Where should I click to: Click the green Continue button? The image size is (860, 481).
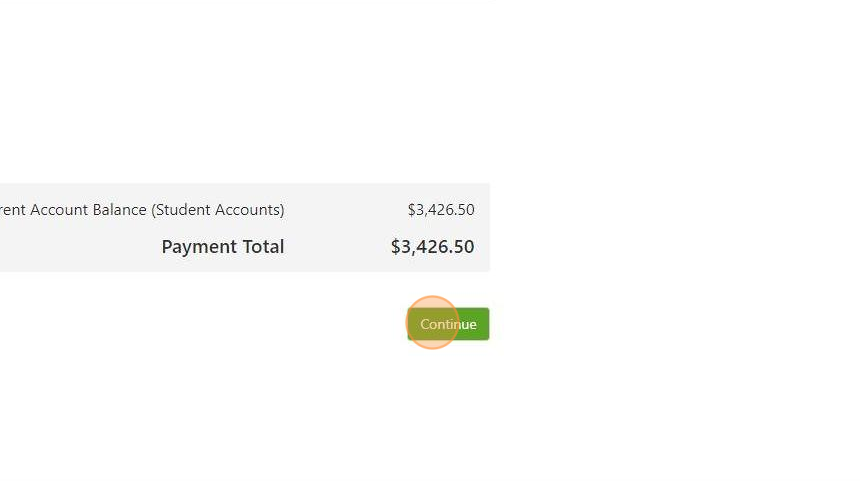tap(448, 324)
